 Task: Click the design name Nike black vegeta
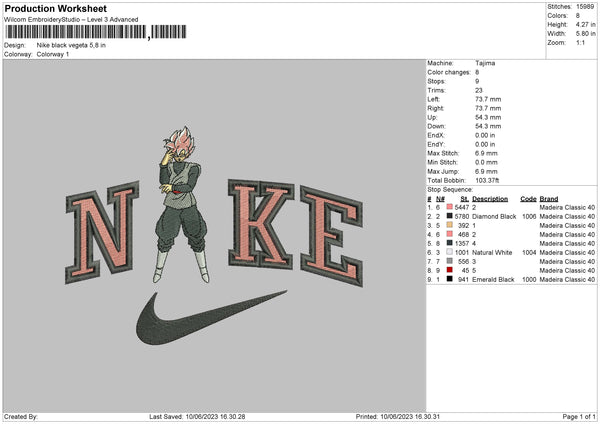[71, 45]
